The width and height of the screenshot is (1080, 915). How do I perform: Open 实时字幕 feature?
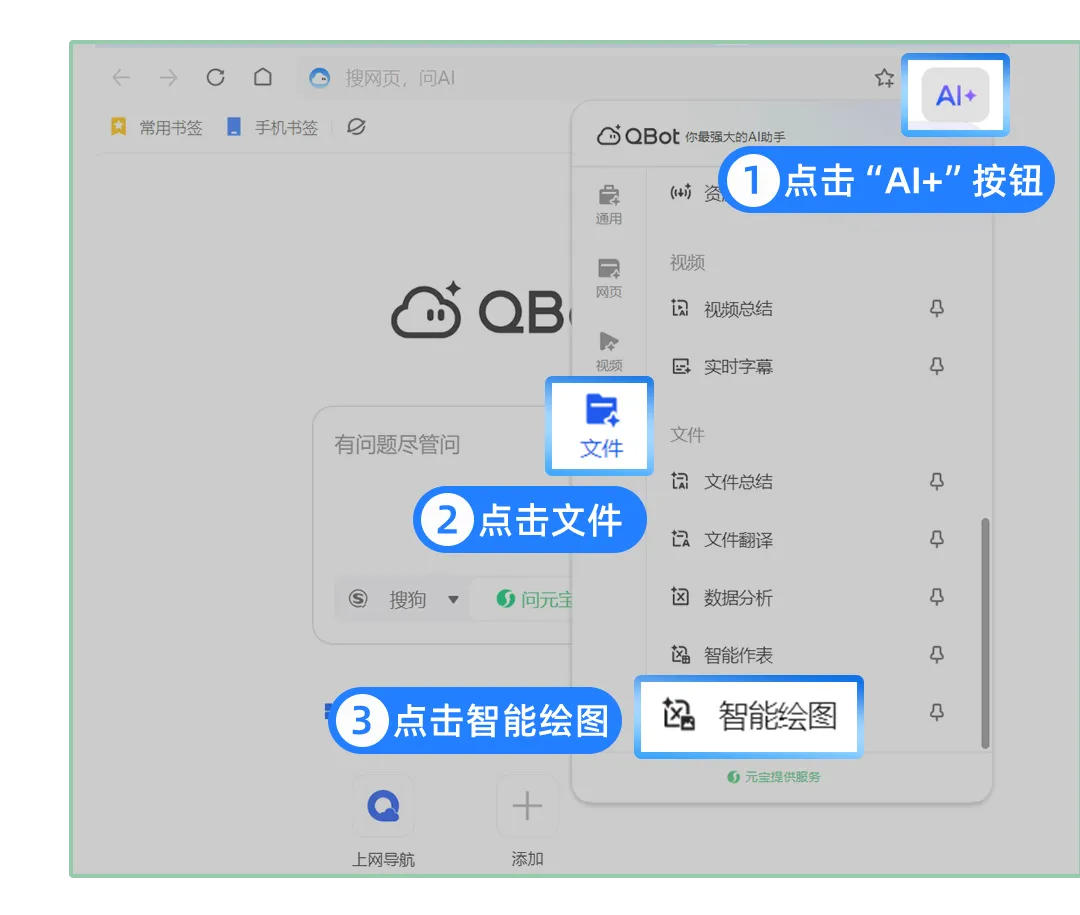coord(738,367)
